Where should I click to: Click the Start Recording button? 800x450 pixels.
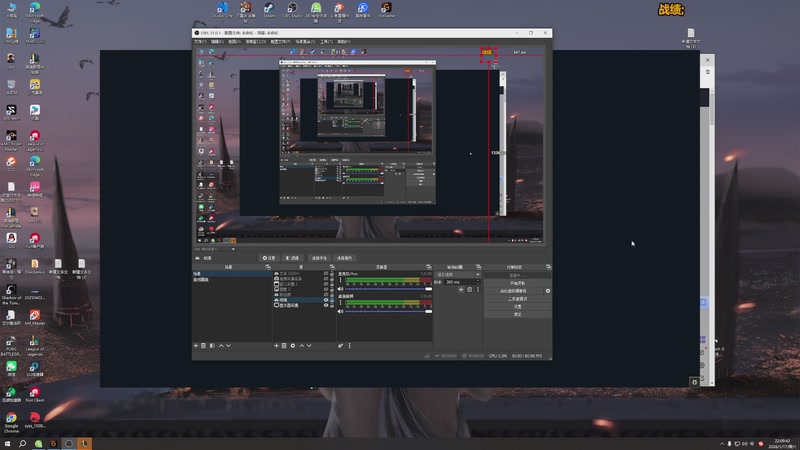click(x=517, y=282)
